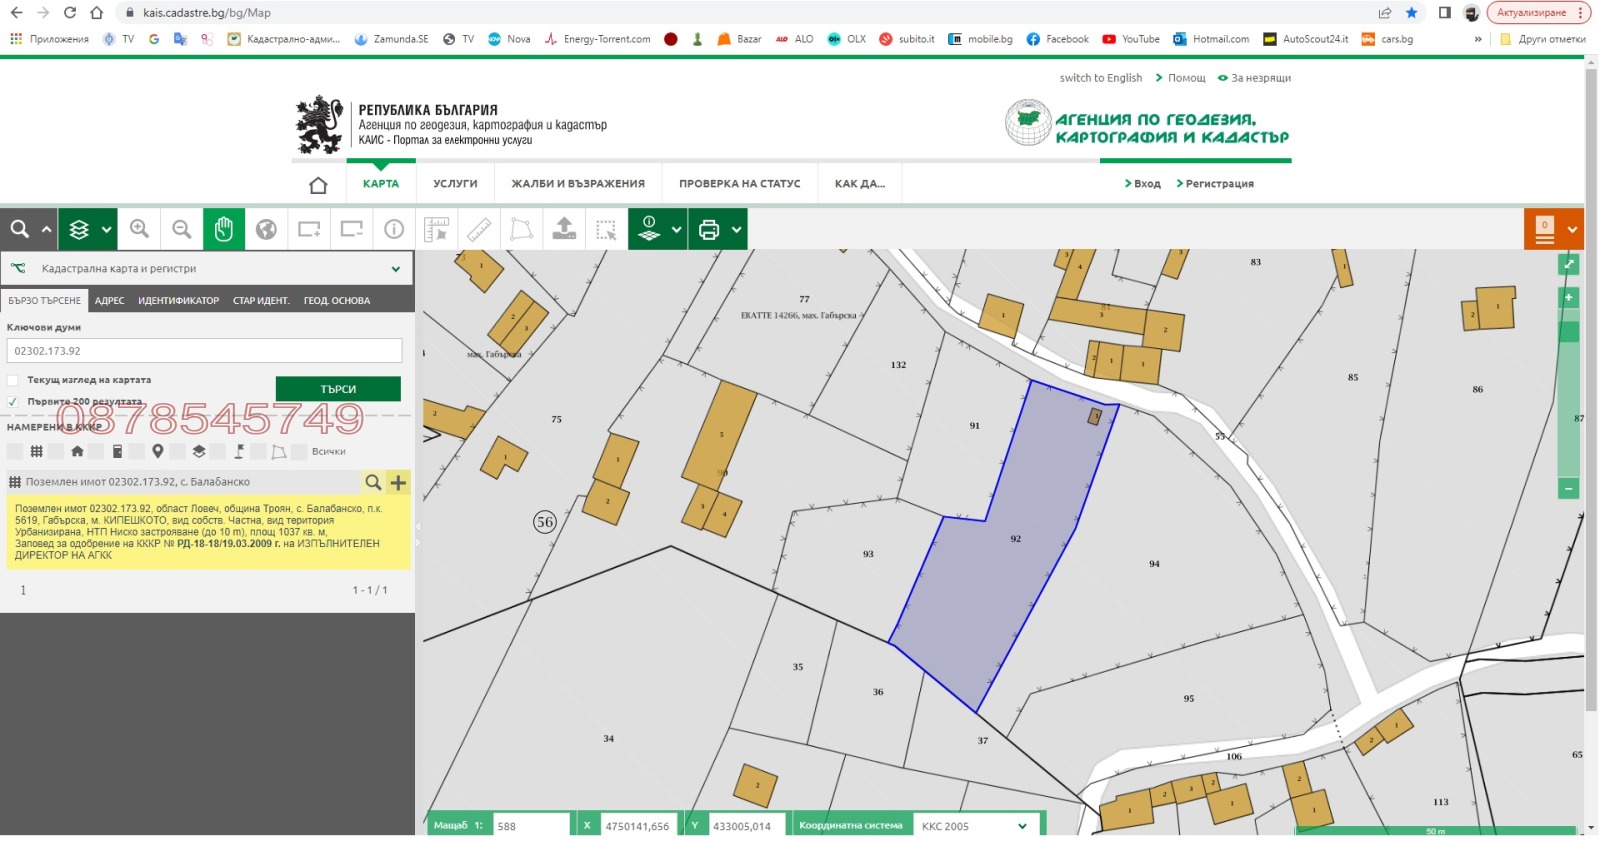Select the draw polygon tool
Image resolution: width=1600 pixels, height=866 pixels.
click(x=521, y=229)
